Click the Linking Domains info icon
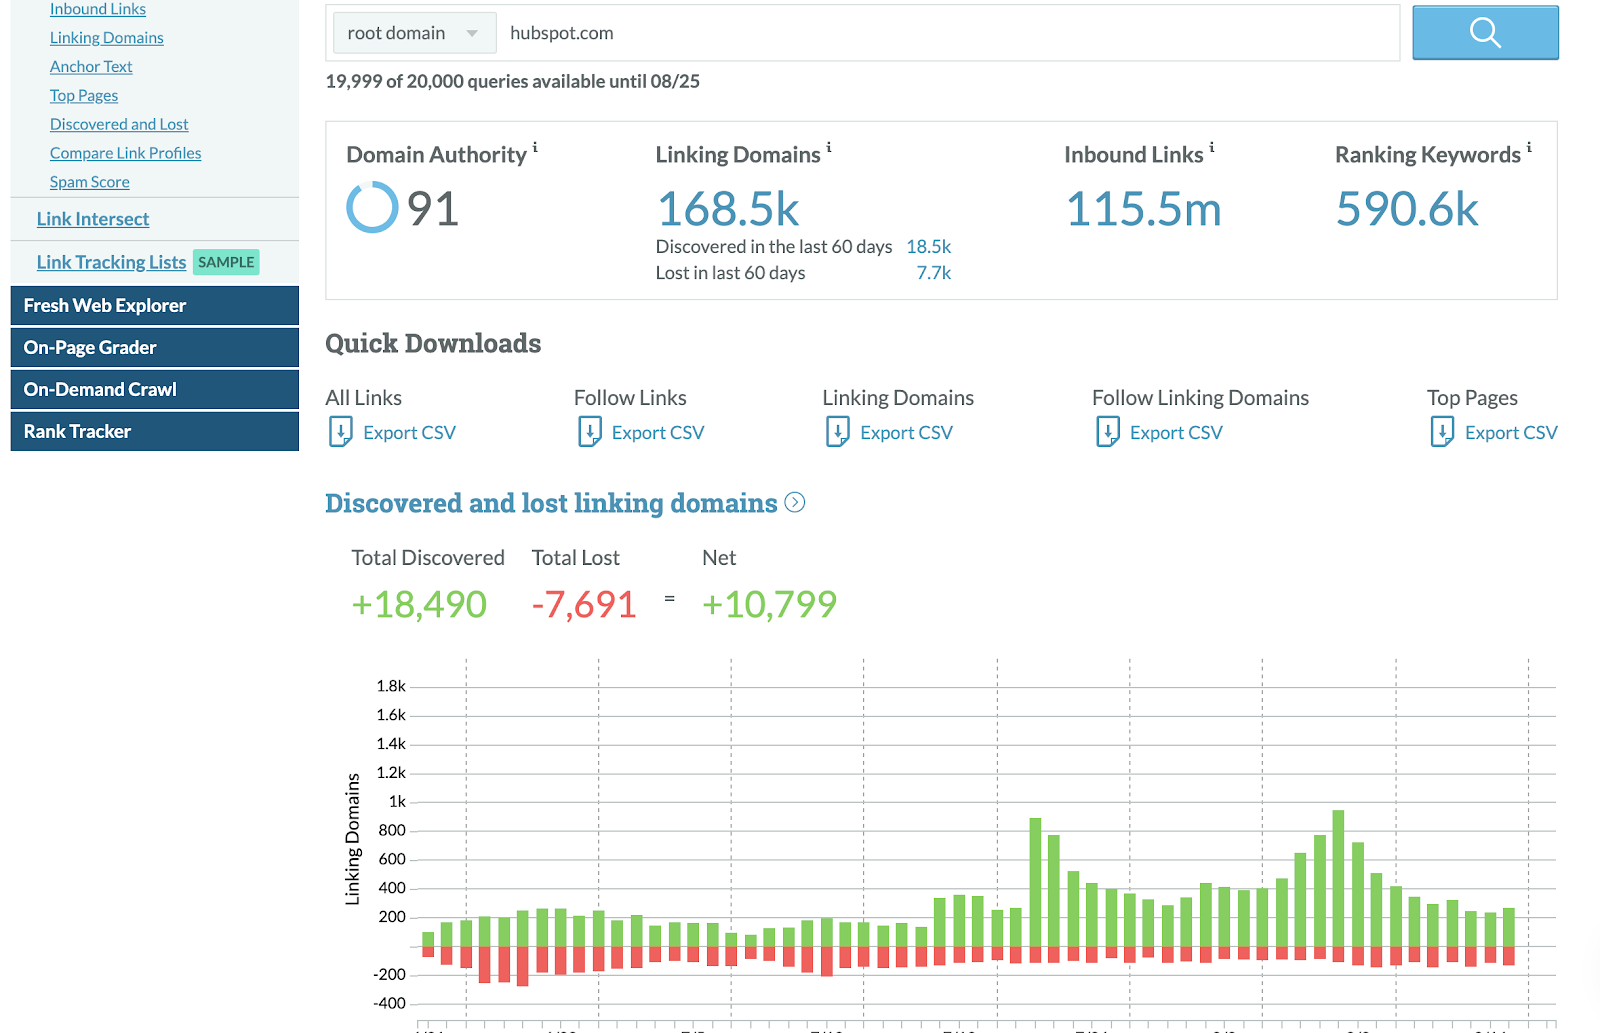 [829, 147]
